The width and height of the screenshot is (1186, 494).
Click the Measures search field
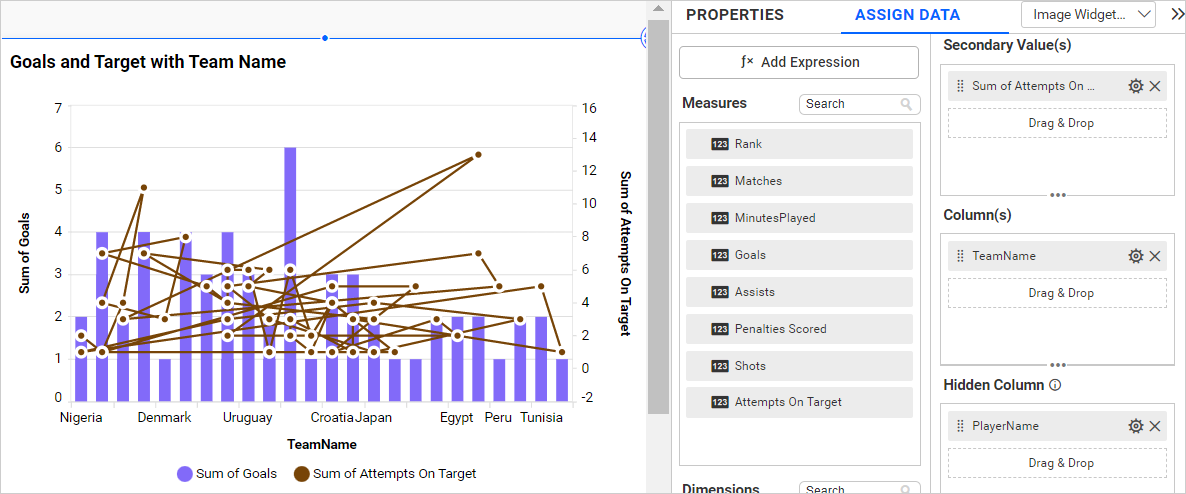850,104
